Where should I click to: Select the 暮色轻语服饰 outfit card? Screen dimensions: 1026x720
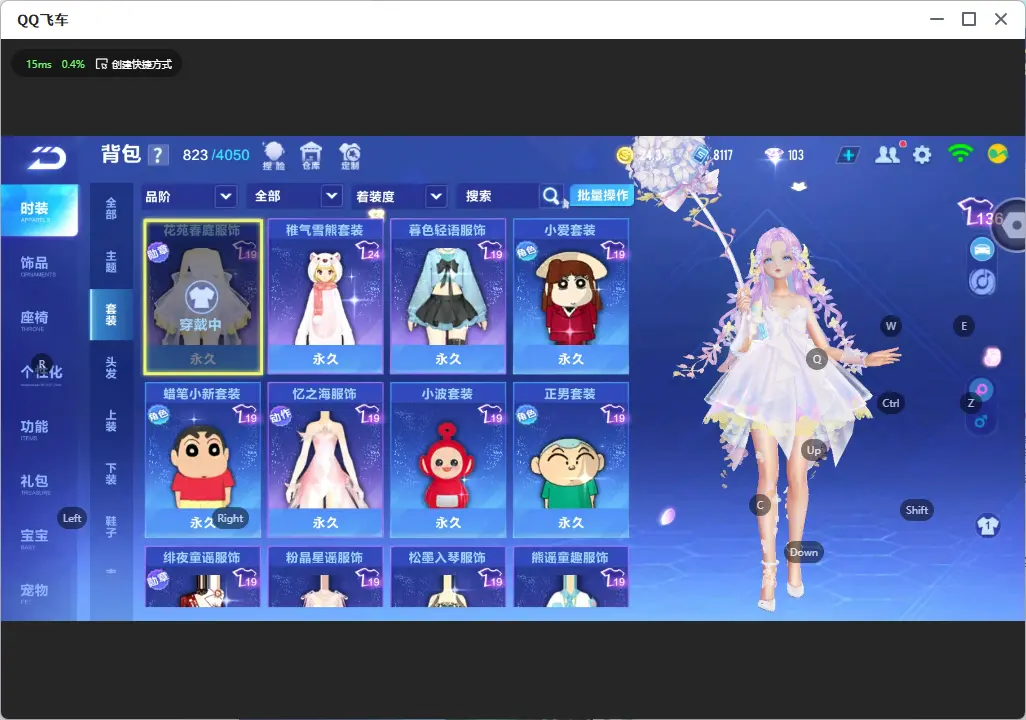[x=448, y=297]
